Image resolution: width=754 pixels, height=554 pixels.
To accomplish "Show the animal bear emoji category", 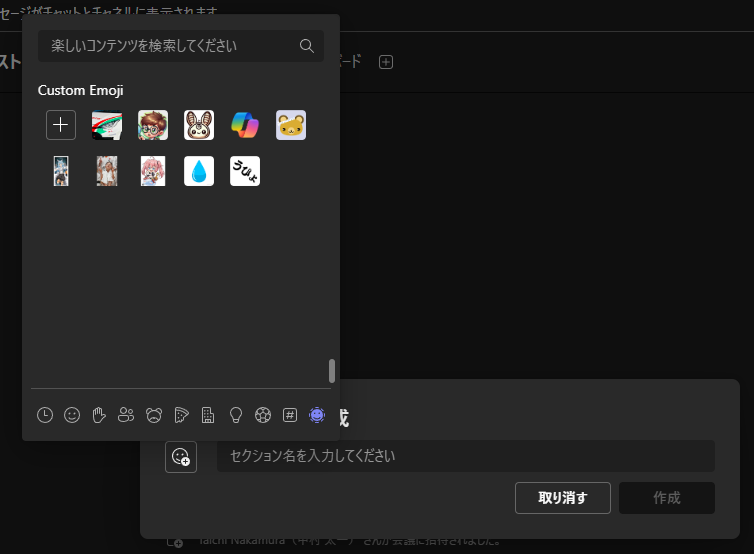I will click(154, 415).
